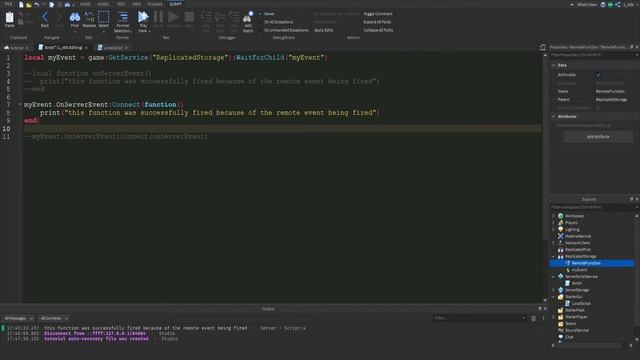Click the Explorer filter workspace field
640x360 pixels.
point(593,207)
